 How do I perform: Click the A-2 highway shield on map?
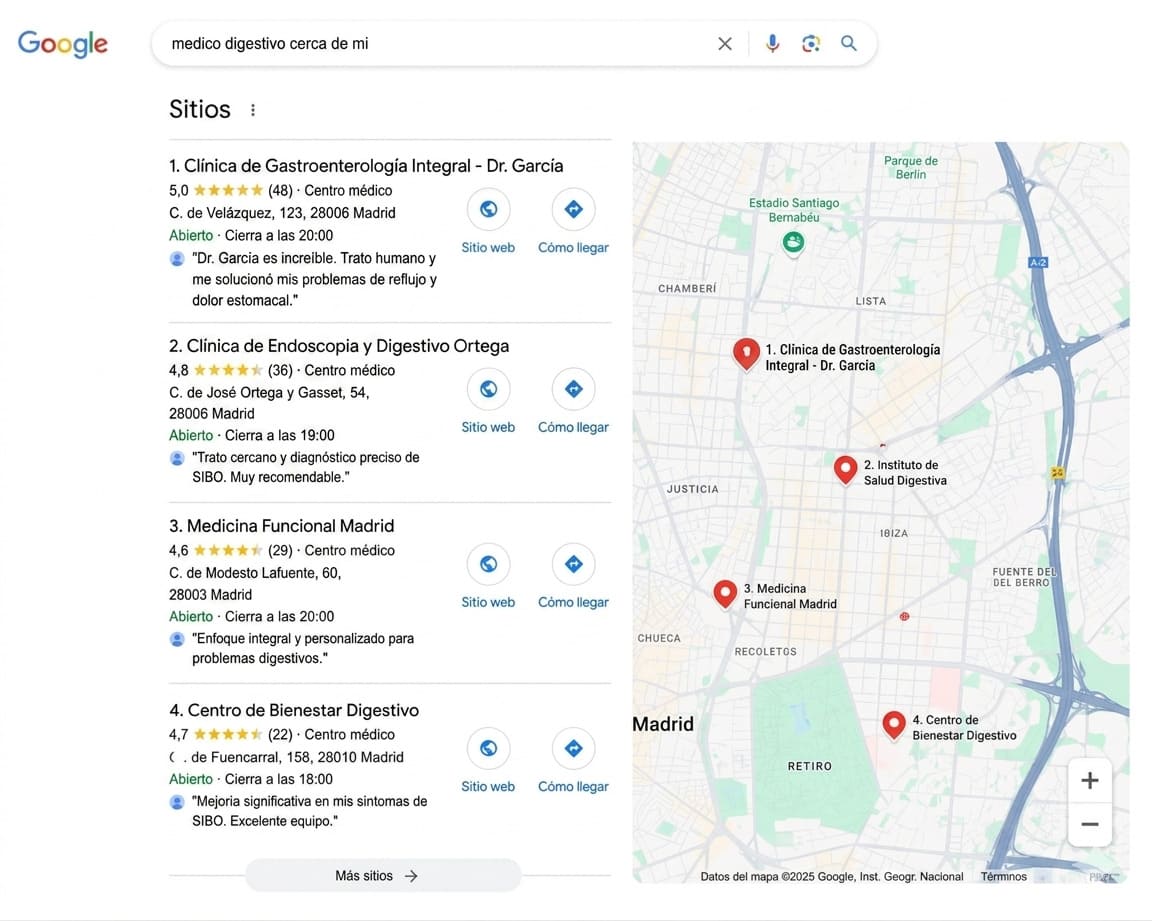(x=1037, y=262)
